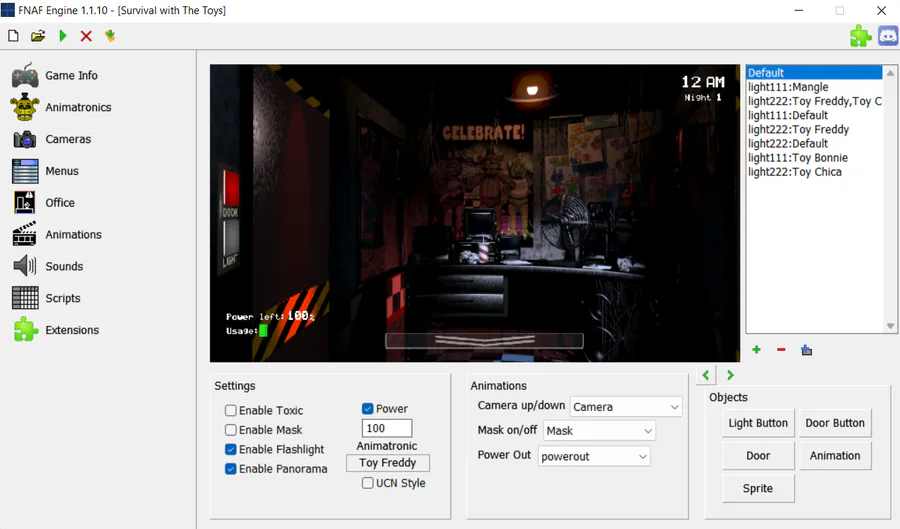The height and width of the screenshot is (529, 900).
Task: Click the camera flip bar in office preview
Action: (x=484, y=341)
